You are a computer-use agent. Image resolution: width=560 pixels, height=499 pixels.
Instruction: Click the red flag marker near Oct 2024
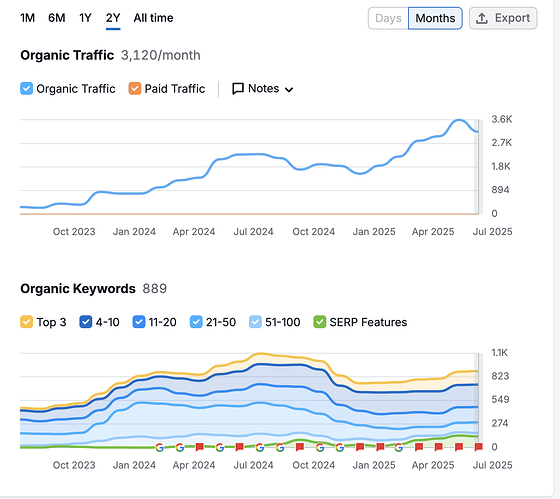click(300, 446)
